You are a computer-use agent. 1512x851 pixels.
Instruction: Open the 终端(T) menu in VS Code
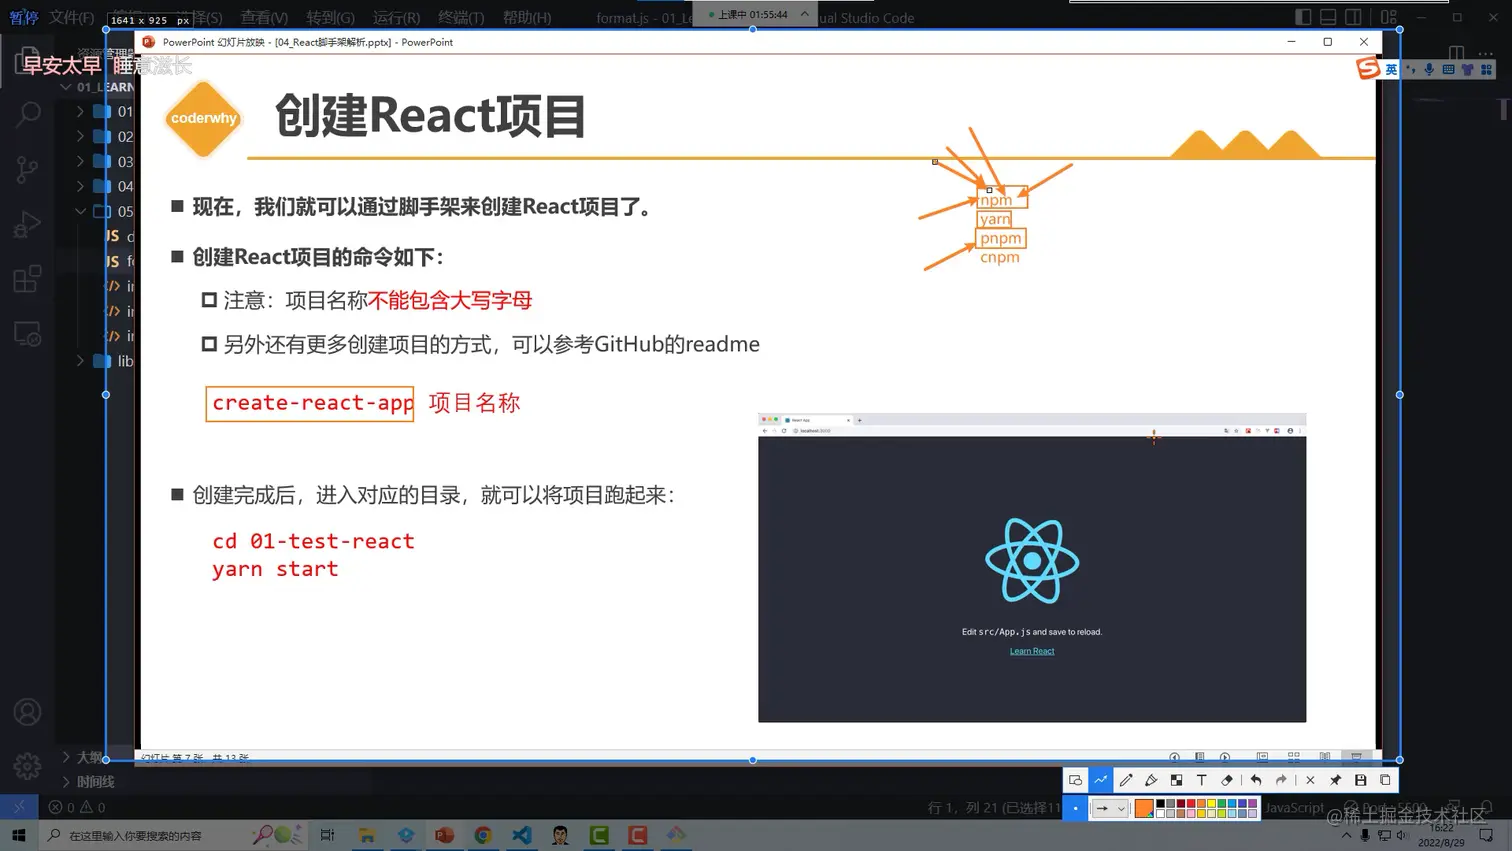coord(461,18)
